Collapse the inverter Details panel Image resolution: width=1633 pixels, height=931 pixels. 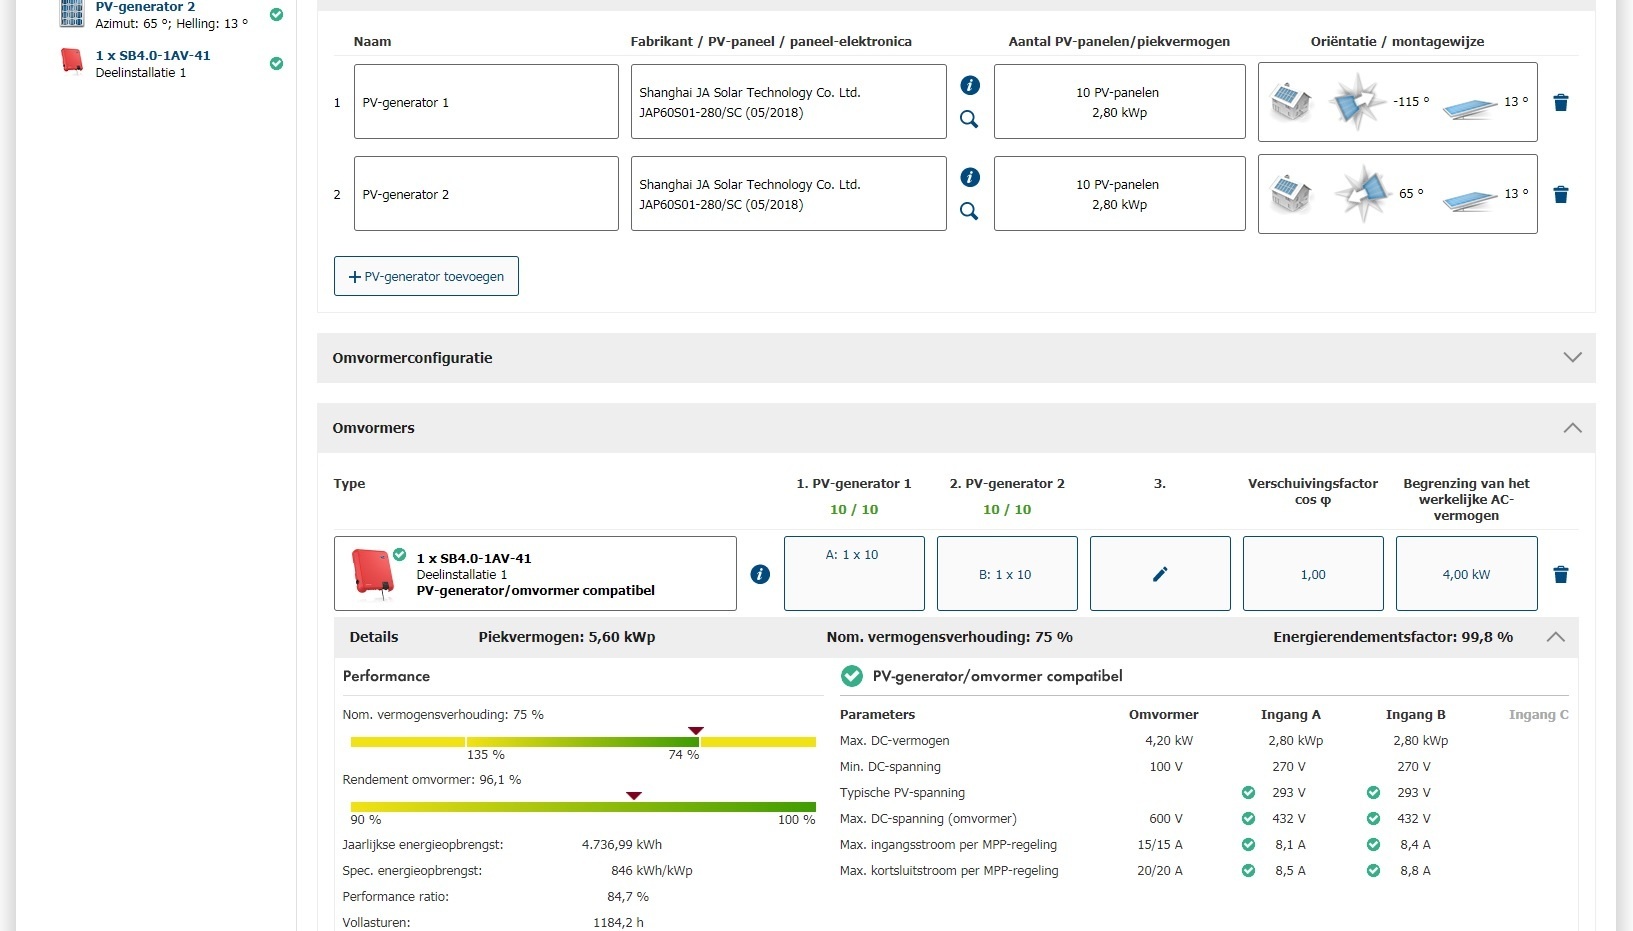(1555, 637)
